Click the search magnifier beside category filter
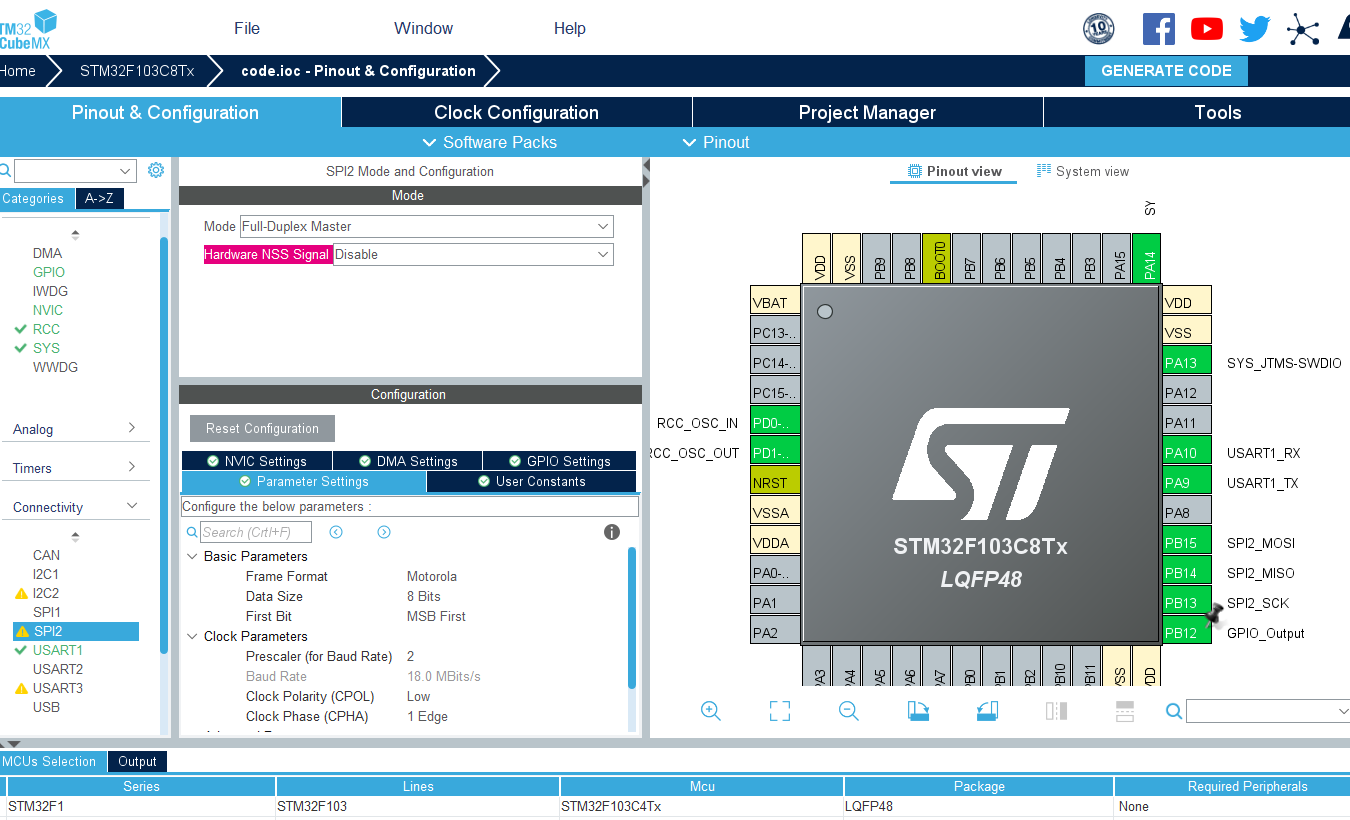Image resolution: width=1350 pixels, height=820 pixels. 6,171
